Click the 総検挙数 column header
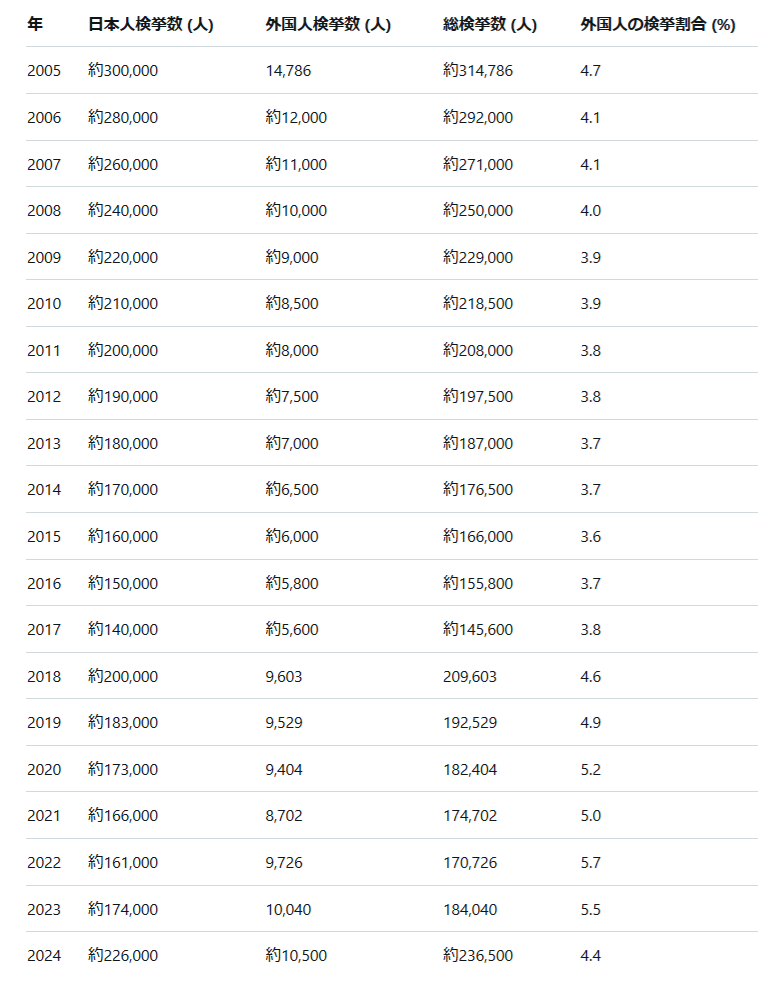This screenshot has width=758, height=997. pos(489,25)
